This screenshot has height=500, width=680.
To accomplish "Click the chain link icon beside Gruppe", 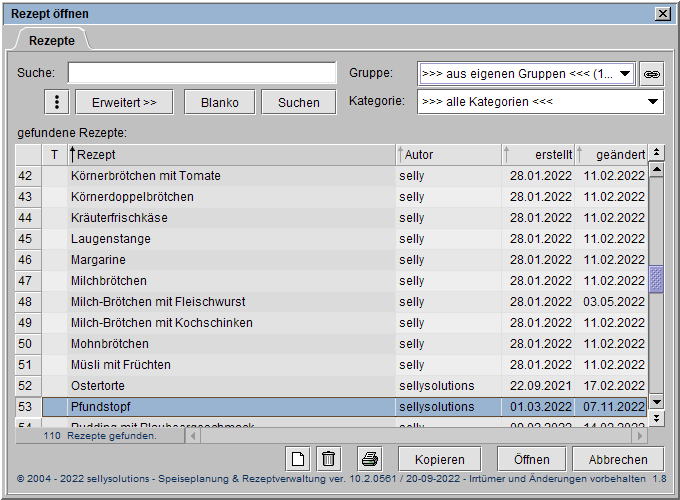I will click(x=651, y=74).
